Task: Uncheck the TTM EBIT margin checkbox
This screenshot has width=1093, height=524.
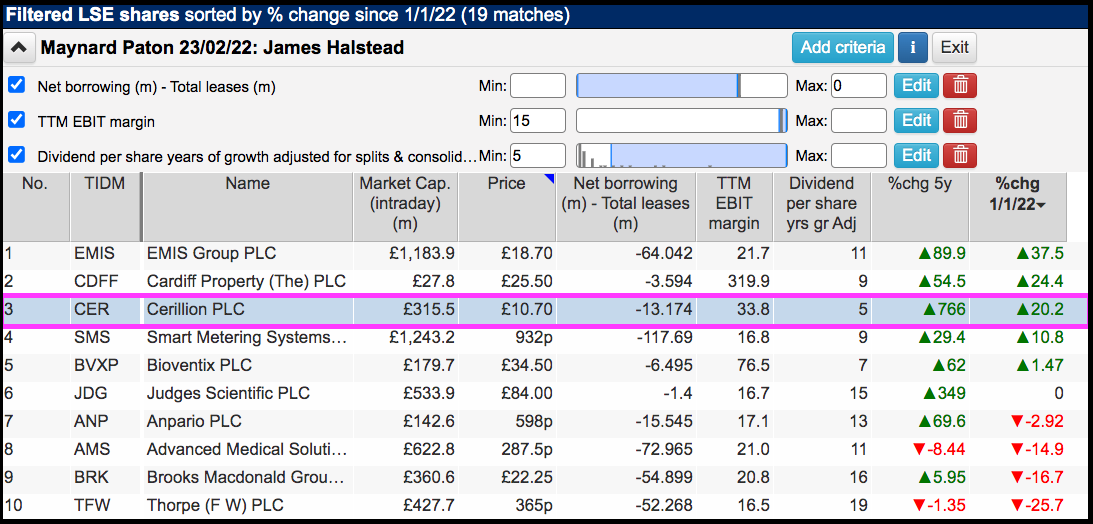Action: pos(16,120)
